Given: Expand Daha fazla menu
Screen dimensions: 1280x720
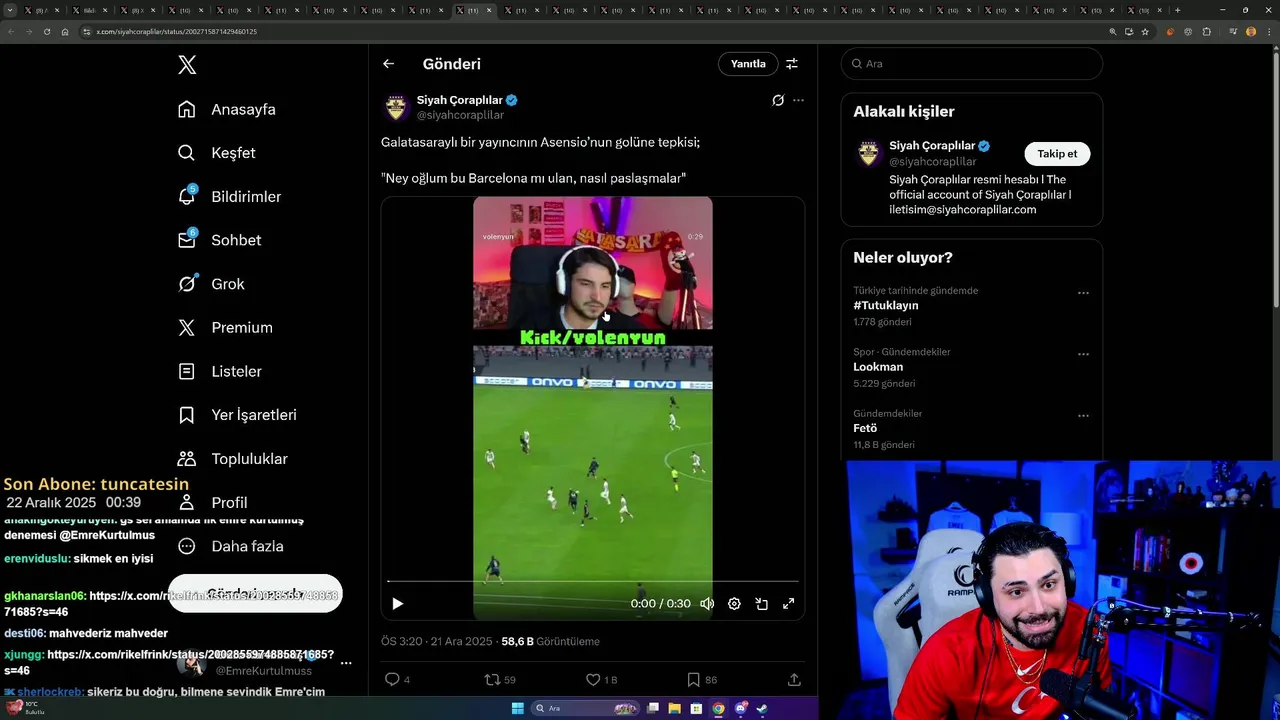Looking at the screenshot, I should tap(231, 546).
